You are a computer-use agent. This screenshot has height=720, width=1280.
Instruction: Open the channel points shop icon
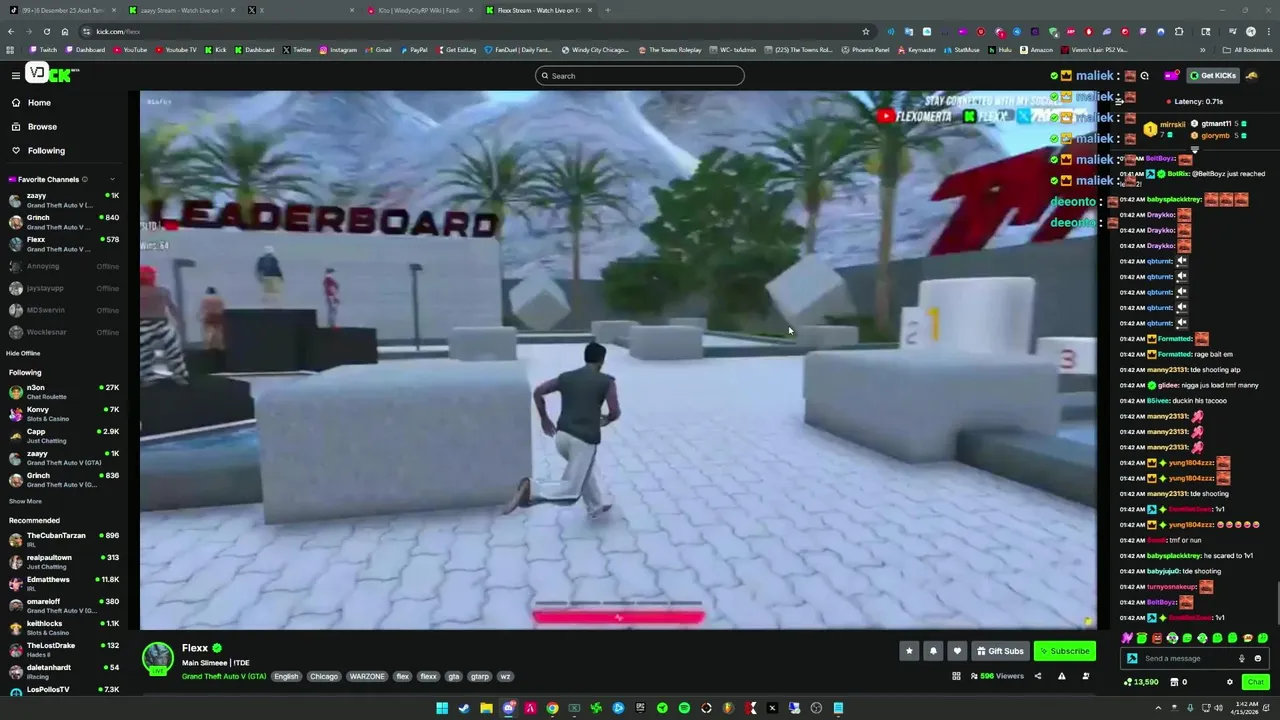click(1175, 682)
